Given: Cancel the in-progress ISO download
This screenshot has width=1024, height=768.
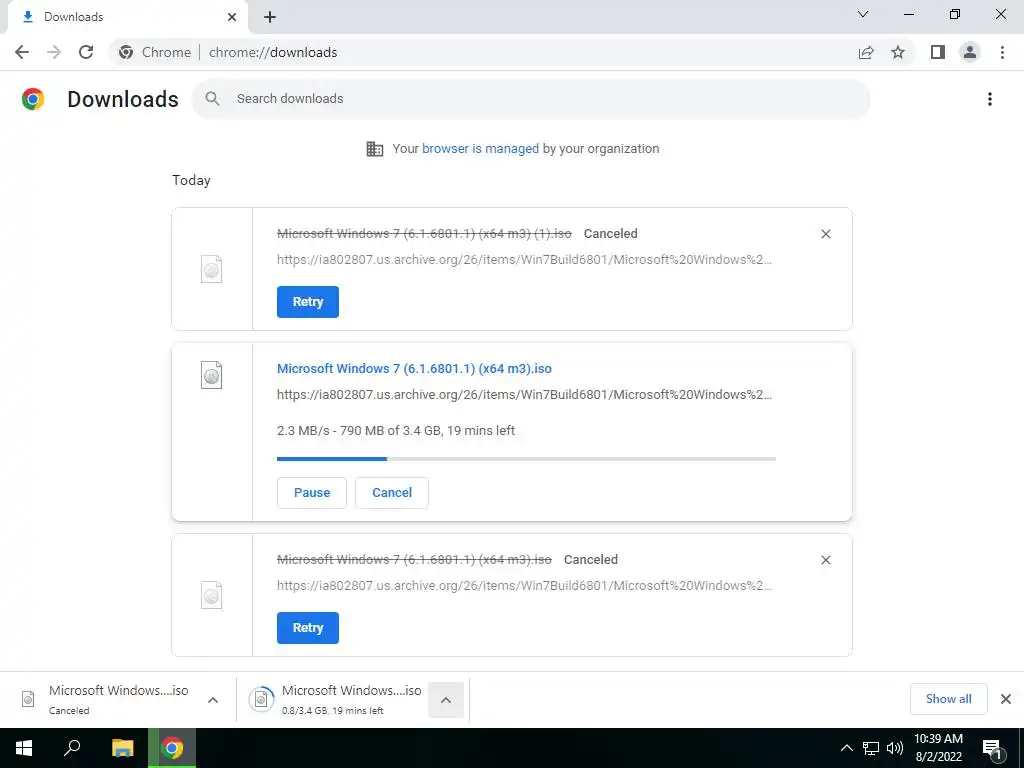Looking at the screenshot, I should pos(392,492).
